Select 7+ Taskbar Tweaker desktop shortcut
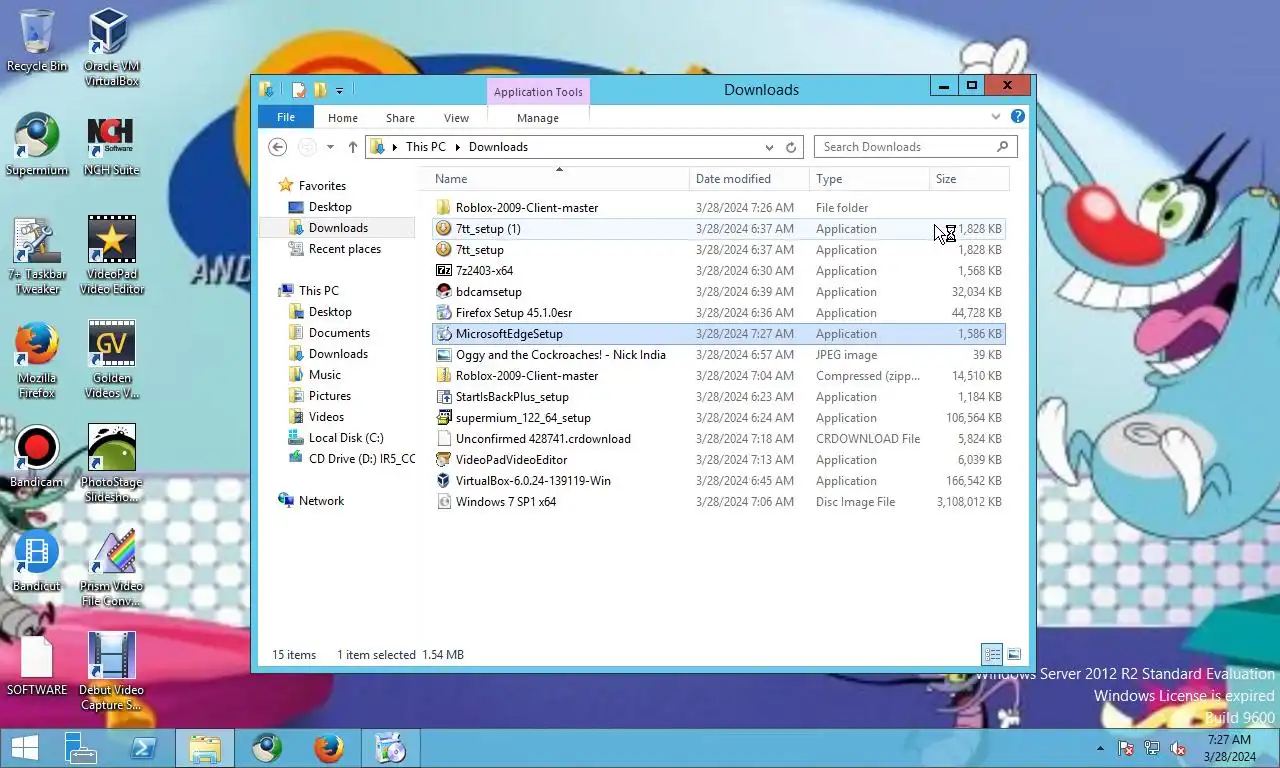This screenshot has height=768, width=1280. click(37, 256)
